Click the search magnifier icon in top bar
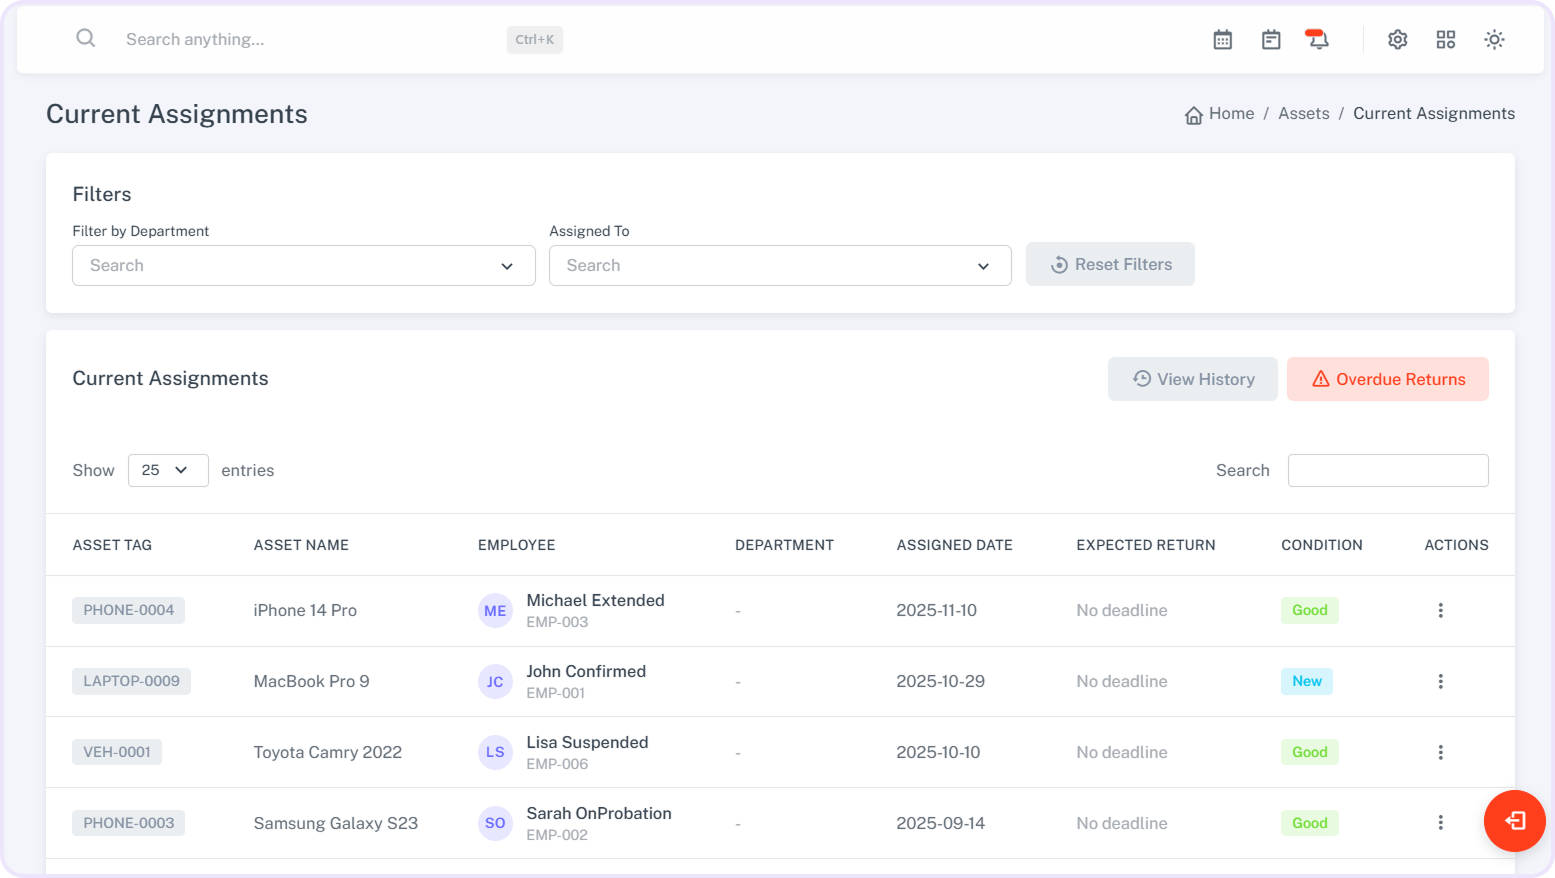This screenshot has height=878, width=1555. [x=86, y=38]
